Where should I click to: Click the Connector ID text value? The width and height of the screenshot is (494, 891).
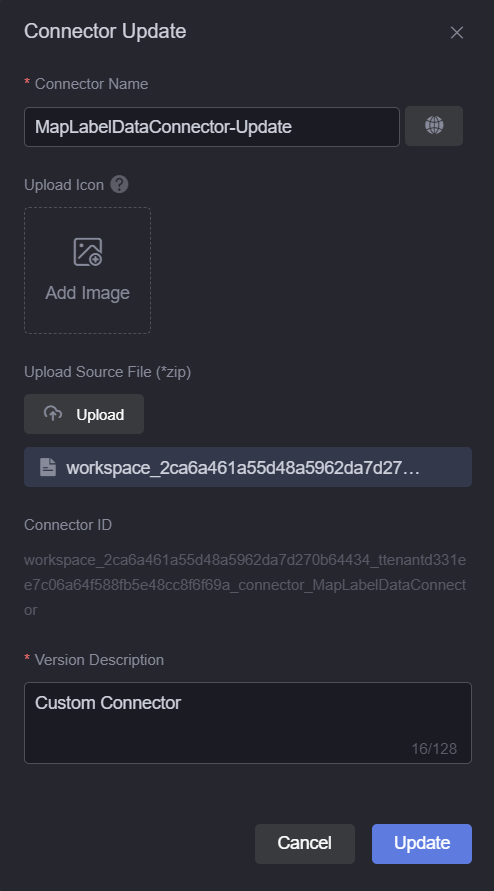[x=245, y=585]
